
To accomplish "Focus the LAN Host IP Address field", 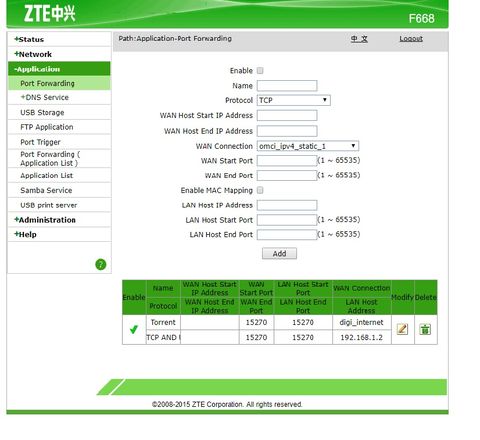I will click(287, 205).
